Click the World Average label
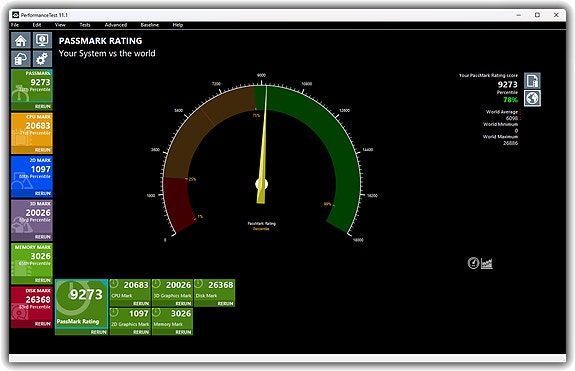The image size is (575, 371). [502, 112]
